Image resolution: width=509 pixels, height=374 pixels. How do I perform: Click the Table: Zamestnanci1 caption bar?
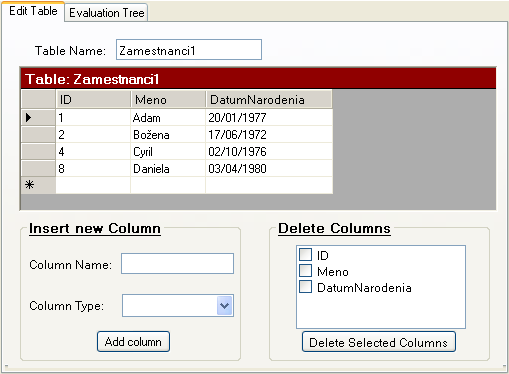pyautogui.click(x=258, y=79)
